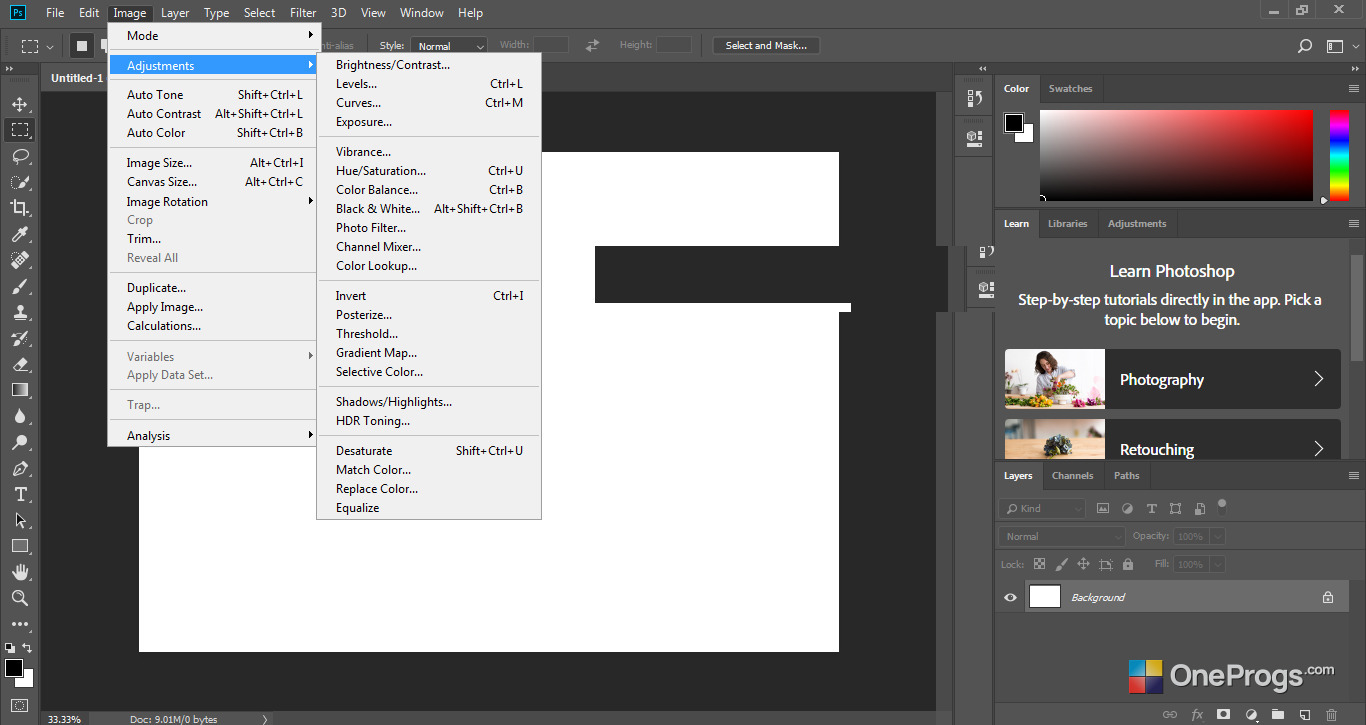The width and height of the screenshot is (1366, 725).
Task: Toggle lock image pixels brush icon
Action: pos(1062,564)
